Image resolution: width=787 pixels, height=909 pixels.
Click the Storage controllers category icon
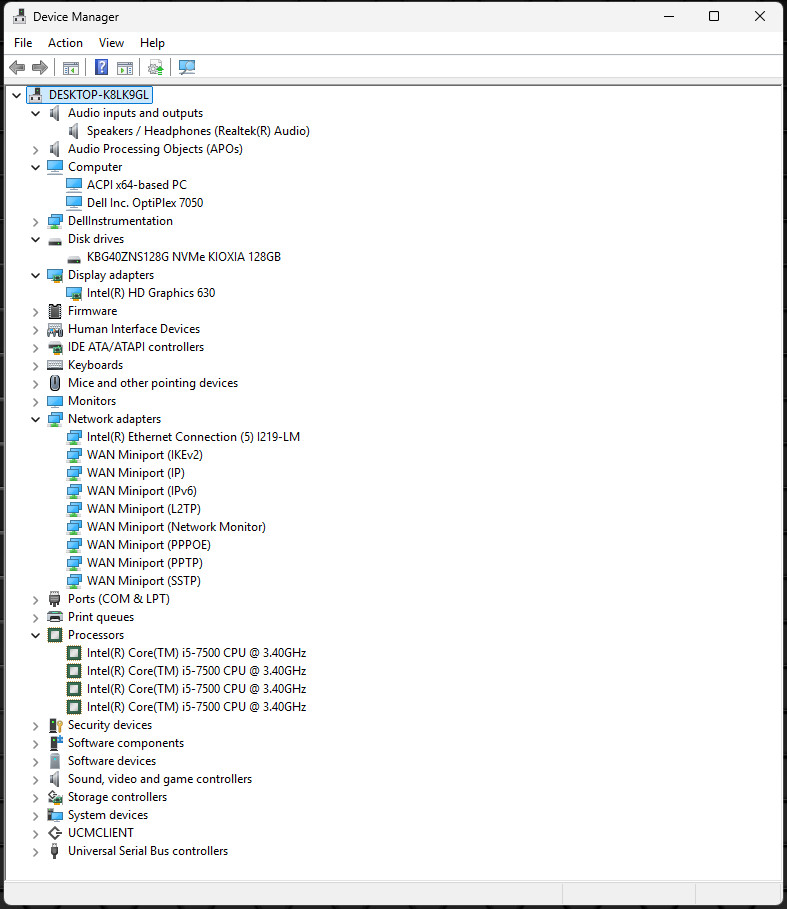tap(55, 797)
